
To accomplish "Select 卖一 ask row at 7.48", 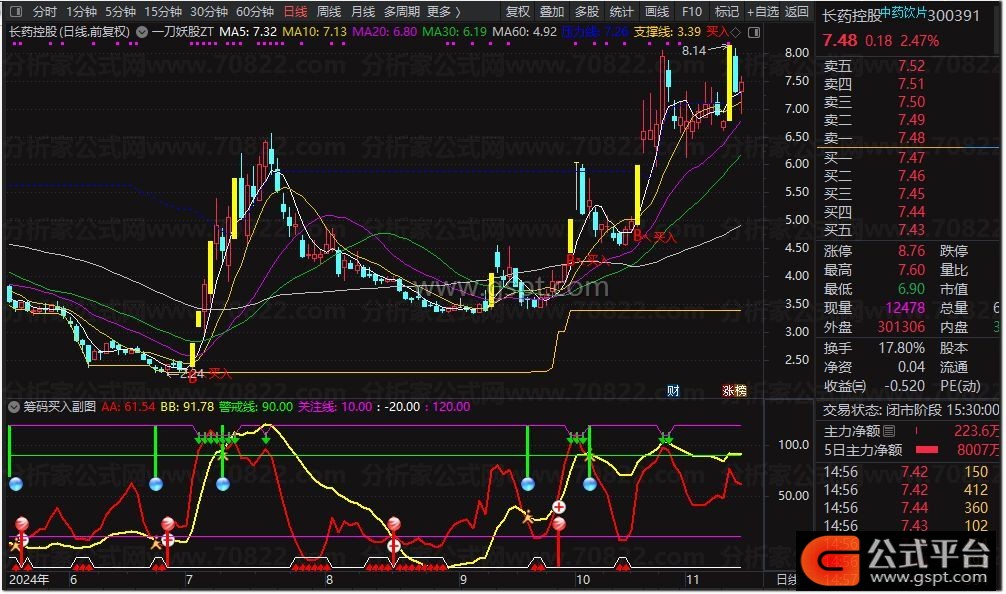I will click(908, 138).
